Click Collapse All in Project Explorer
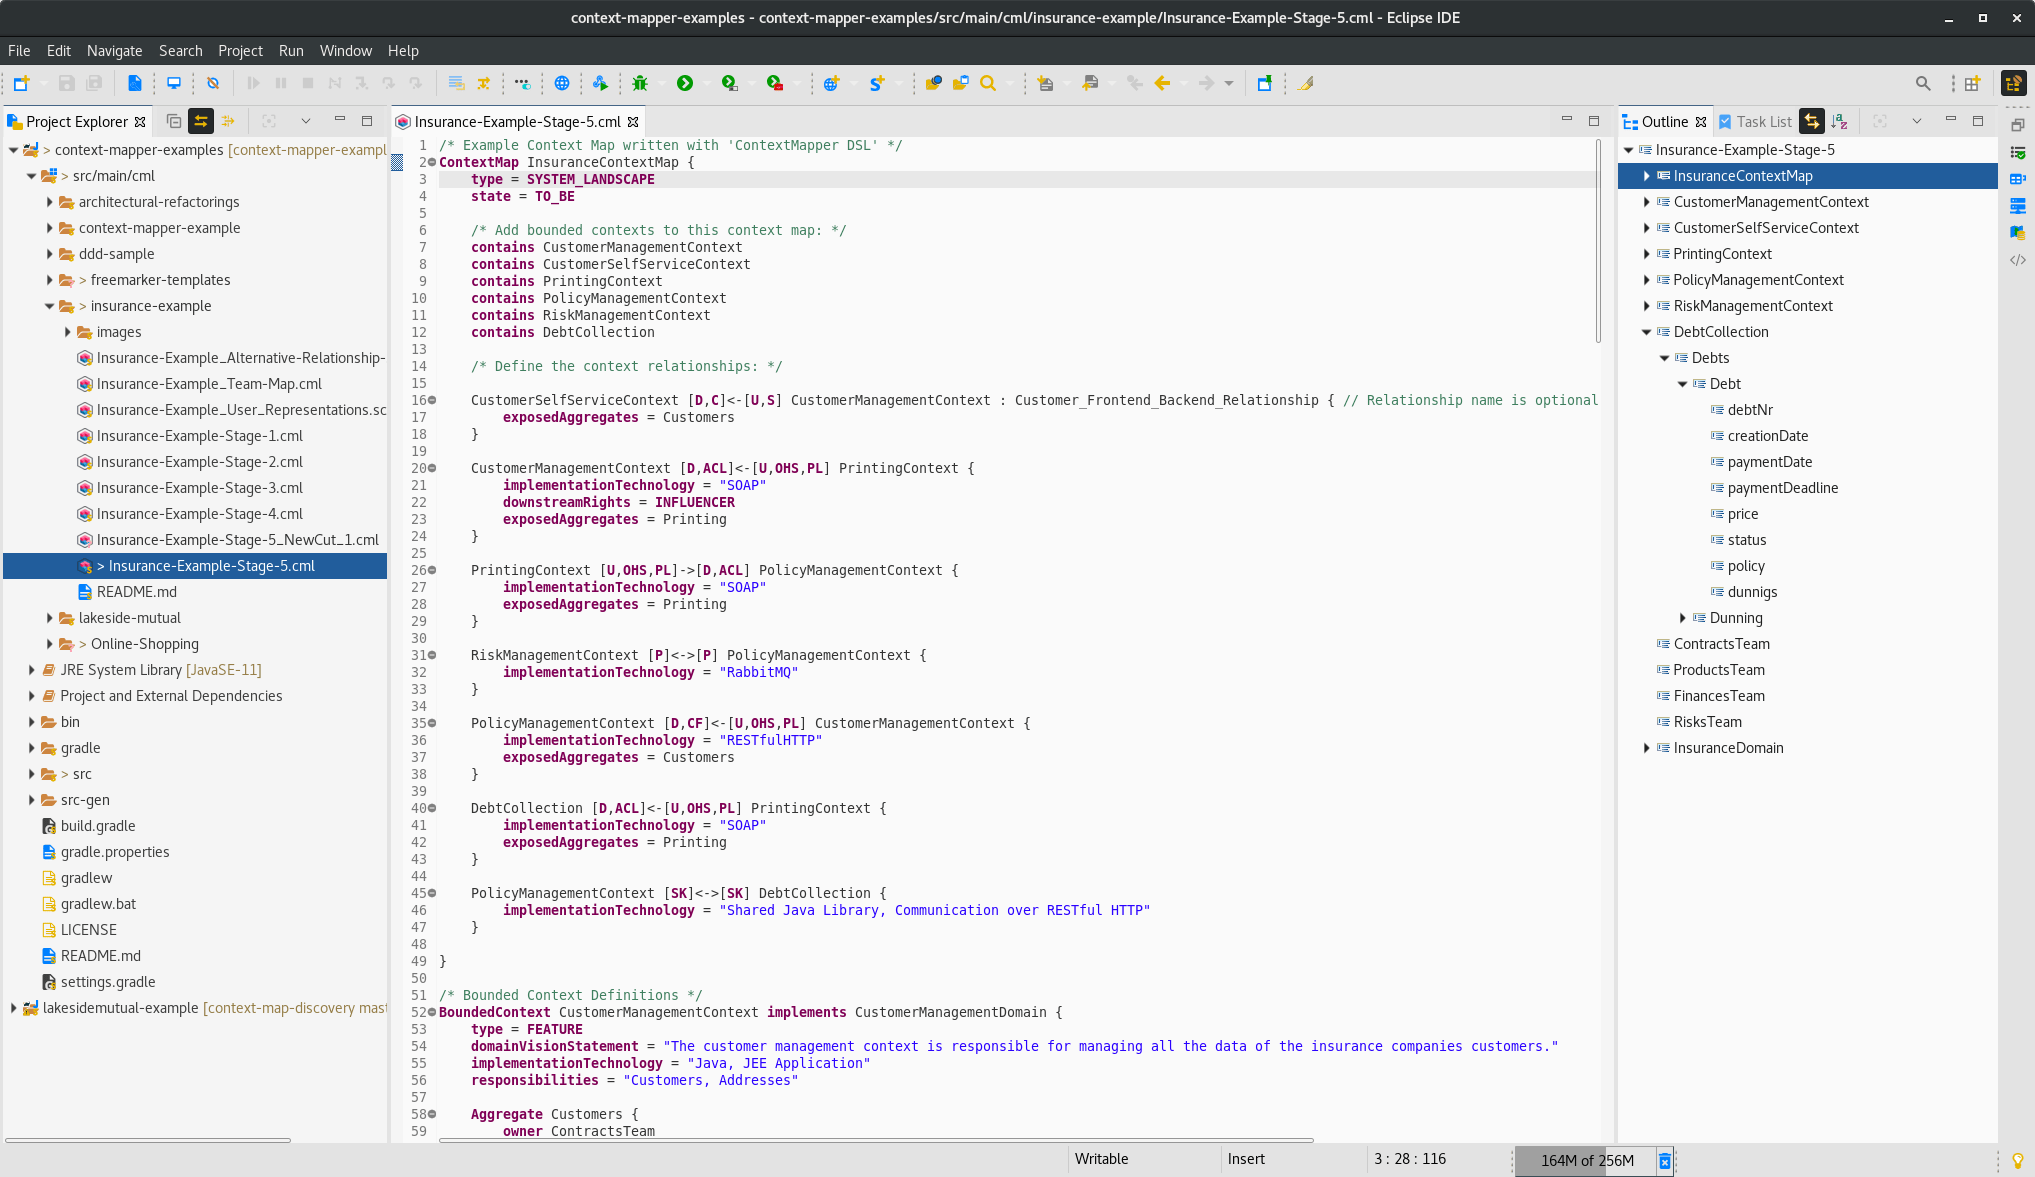Image resolution: width=2035 pixels, height=1177 pixels. tap(174, 121)
